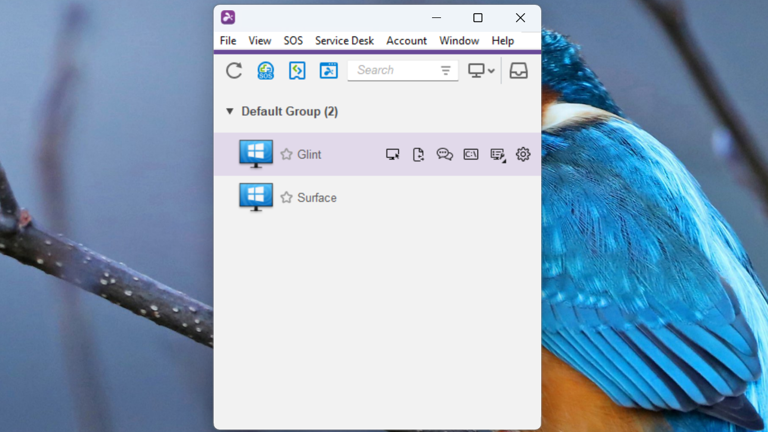Screen dimensions: 768x432
Task: Open the SOS menu
Action: 293,41
